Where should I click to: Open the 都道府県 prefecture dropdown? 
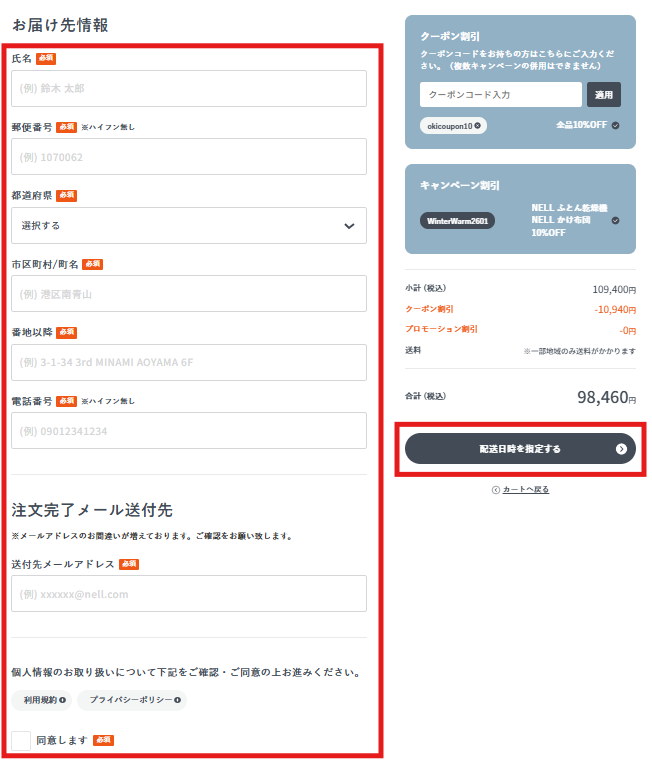[189, 225]
